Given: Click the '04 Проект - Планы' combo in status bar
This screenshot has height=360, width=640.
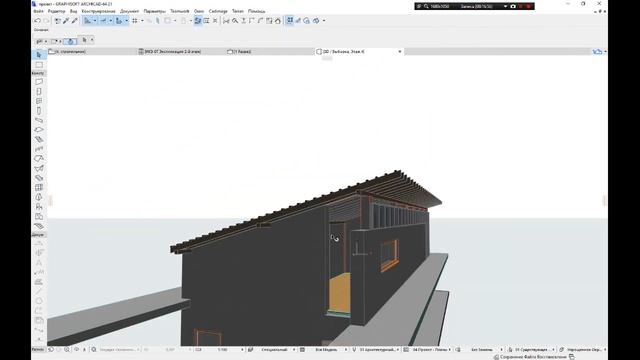Looking at the screenshot, I should 431,350.
